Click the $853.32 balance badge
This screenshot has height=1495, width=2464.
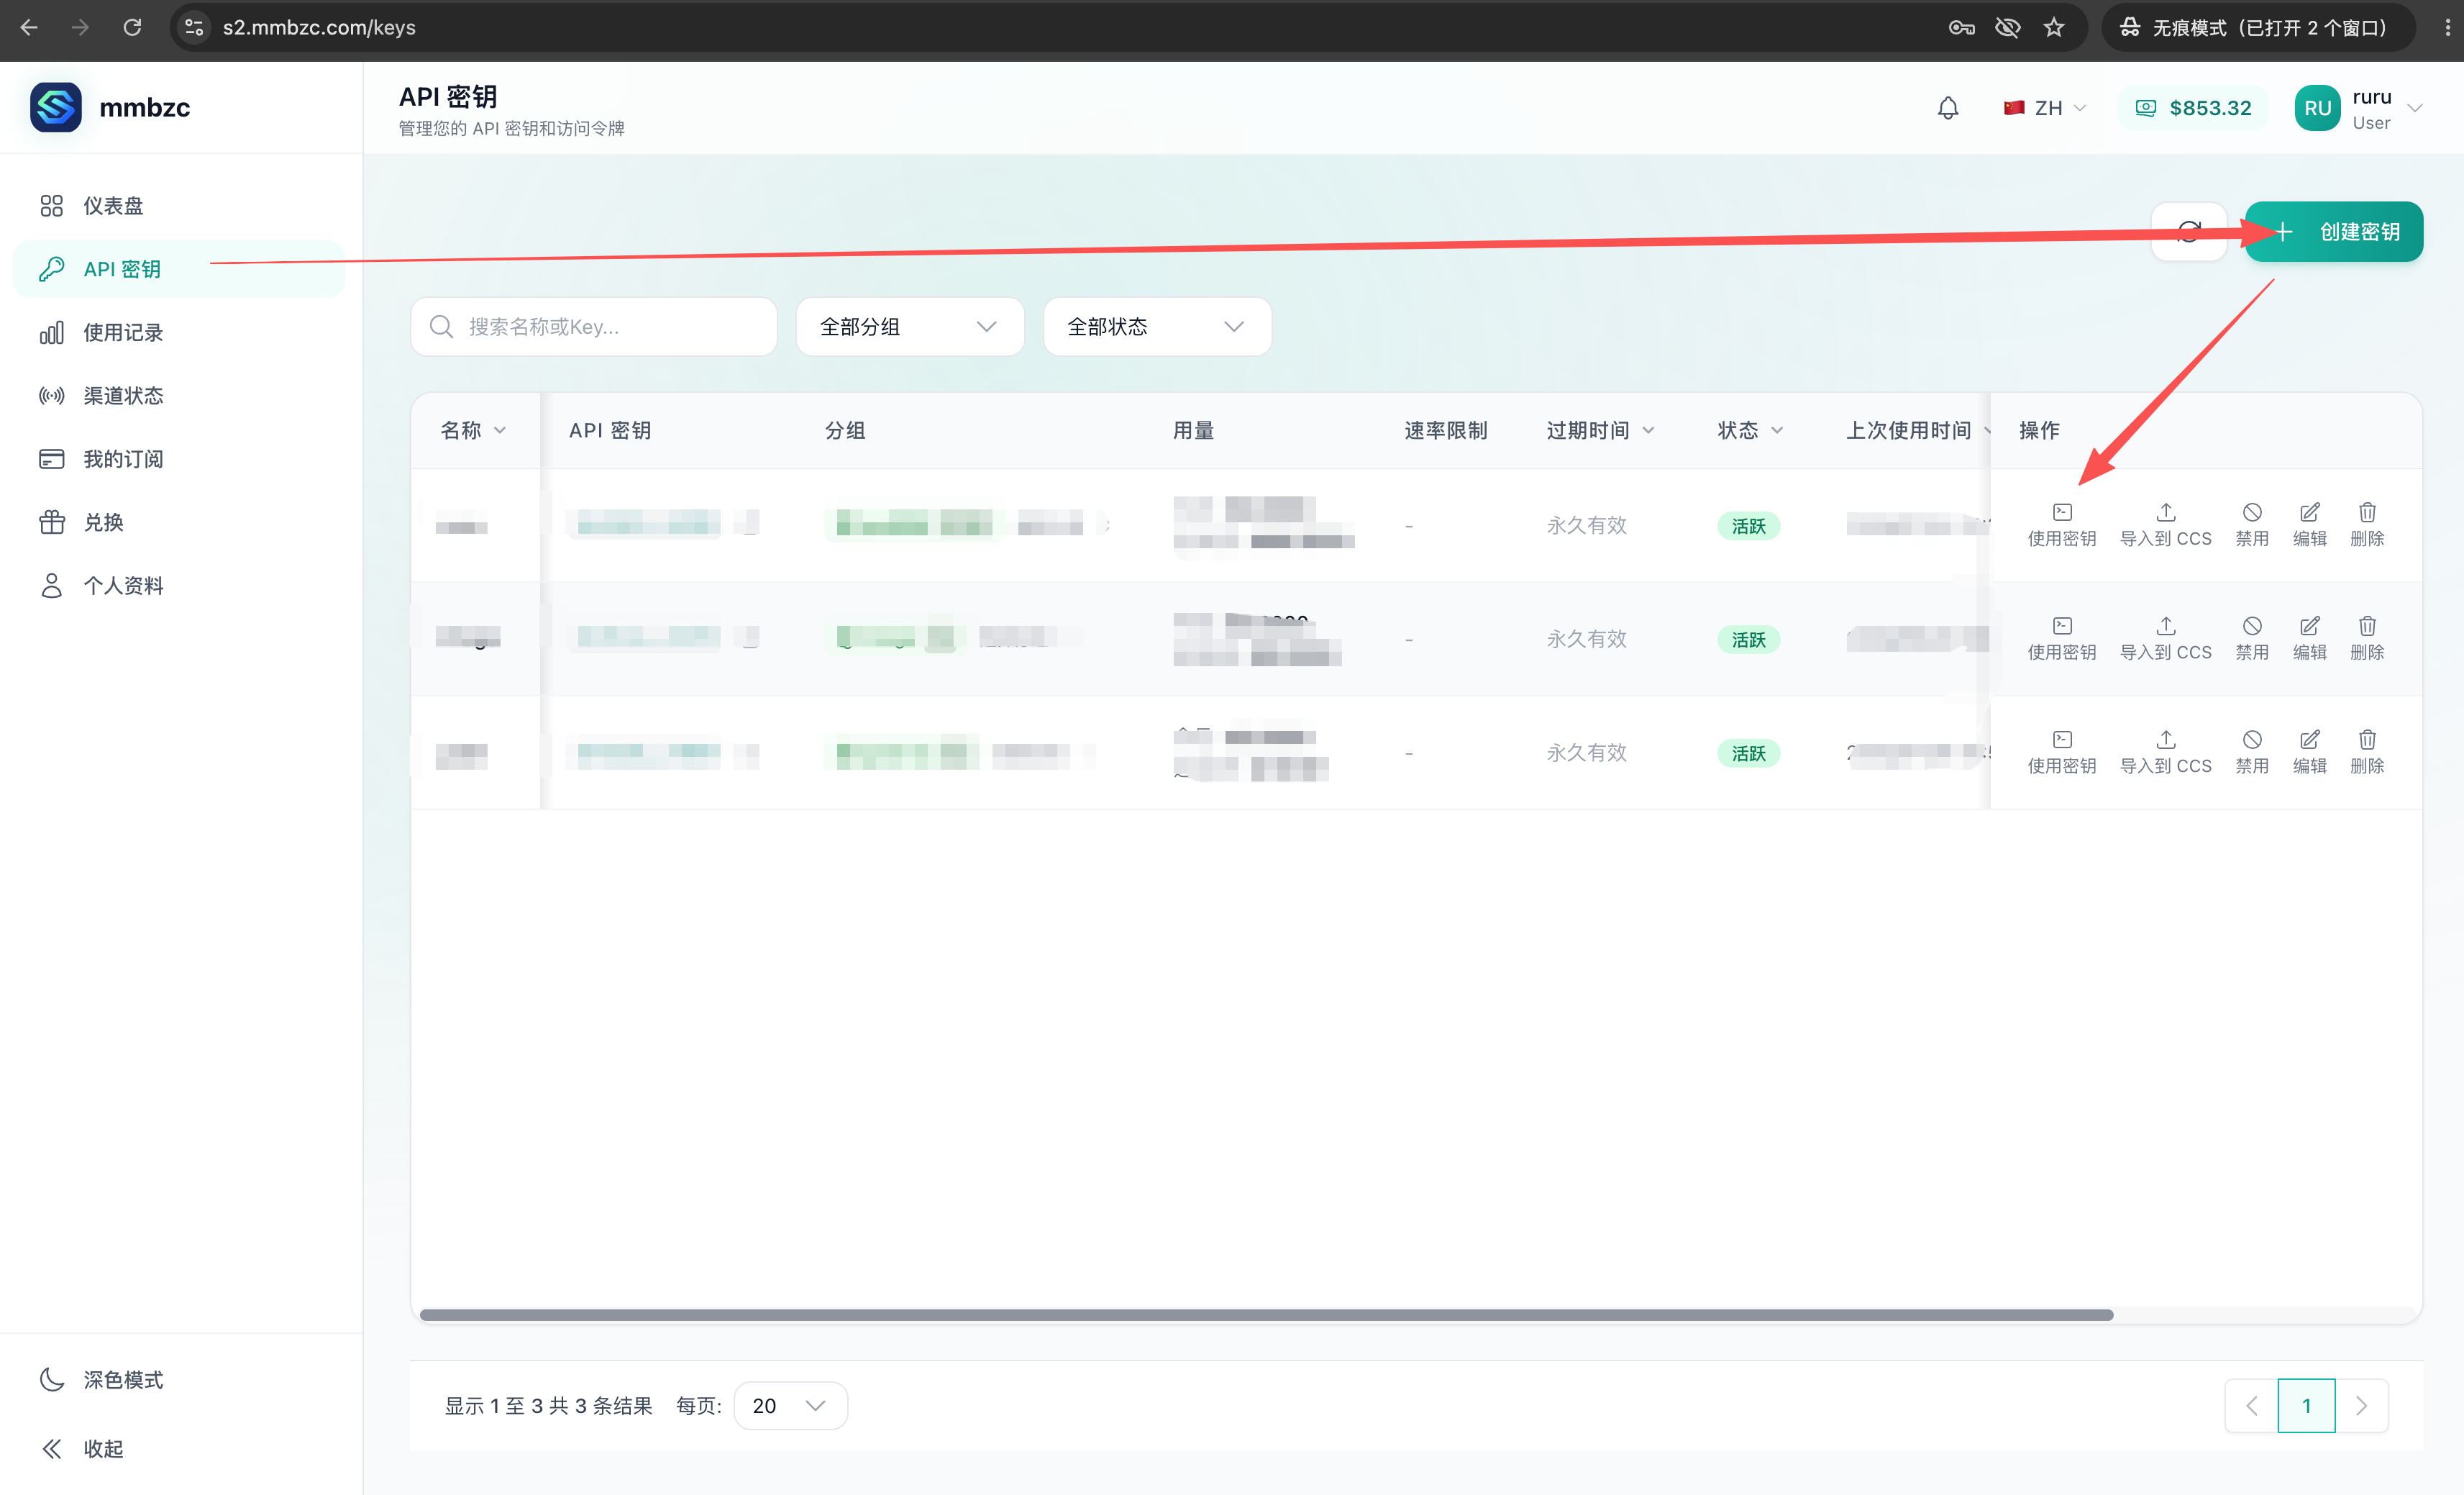(x=2194, y=108)
